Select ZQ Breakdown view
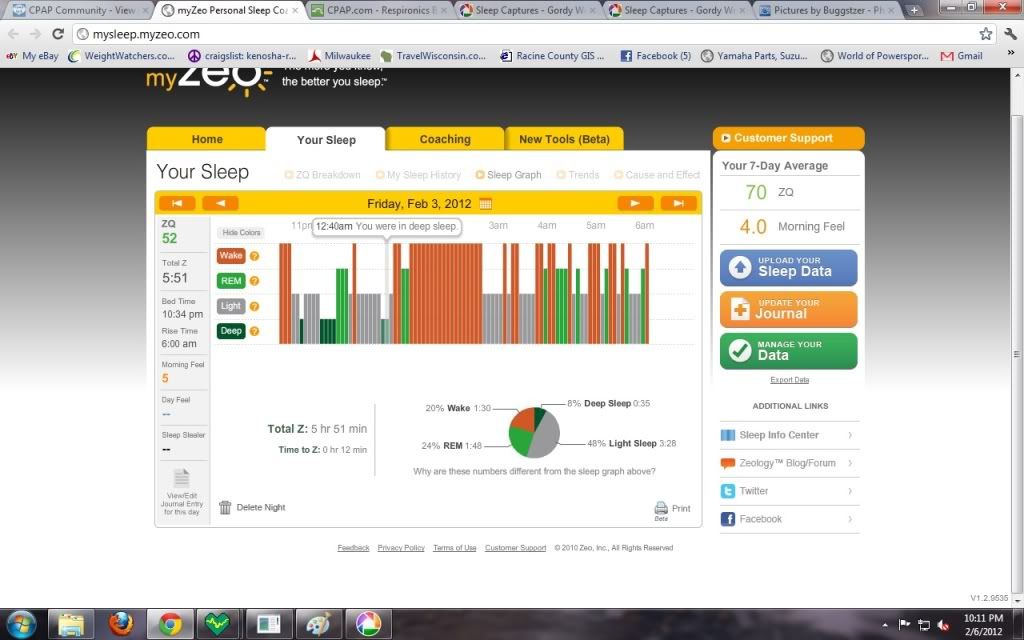Image resolution: width=1024 pixels, height=640 pixels. [x=323, y=175]
